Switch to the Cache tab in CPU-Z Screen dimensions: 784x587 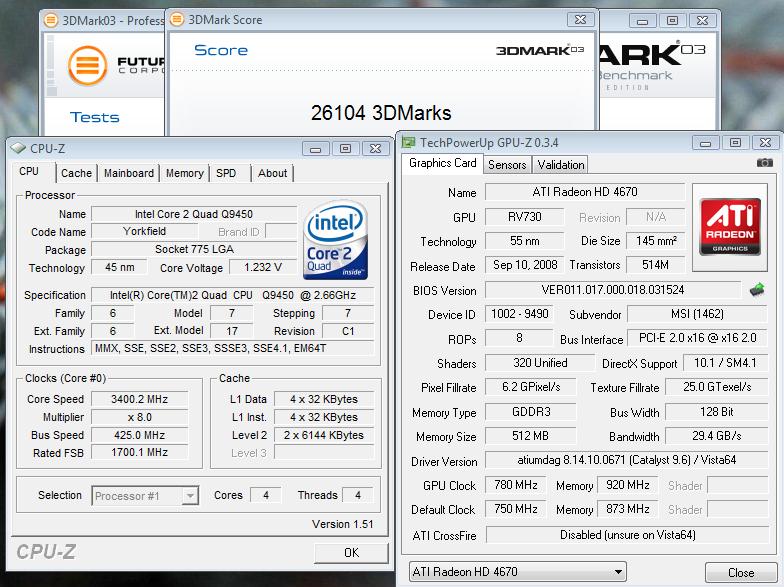[76, 173]
